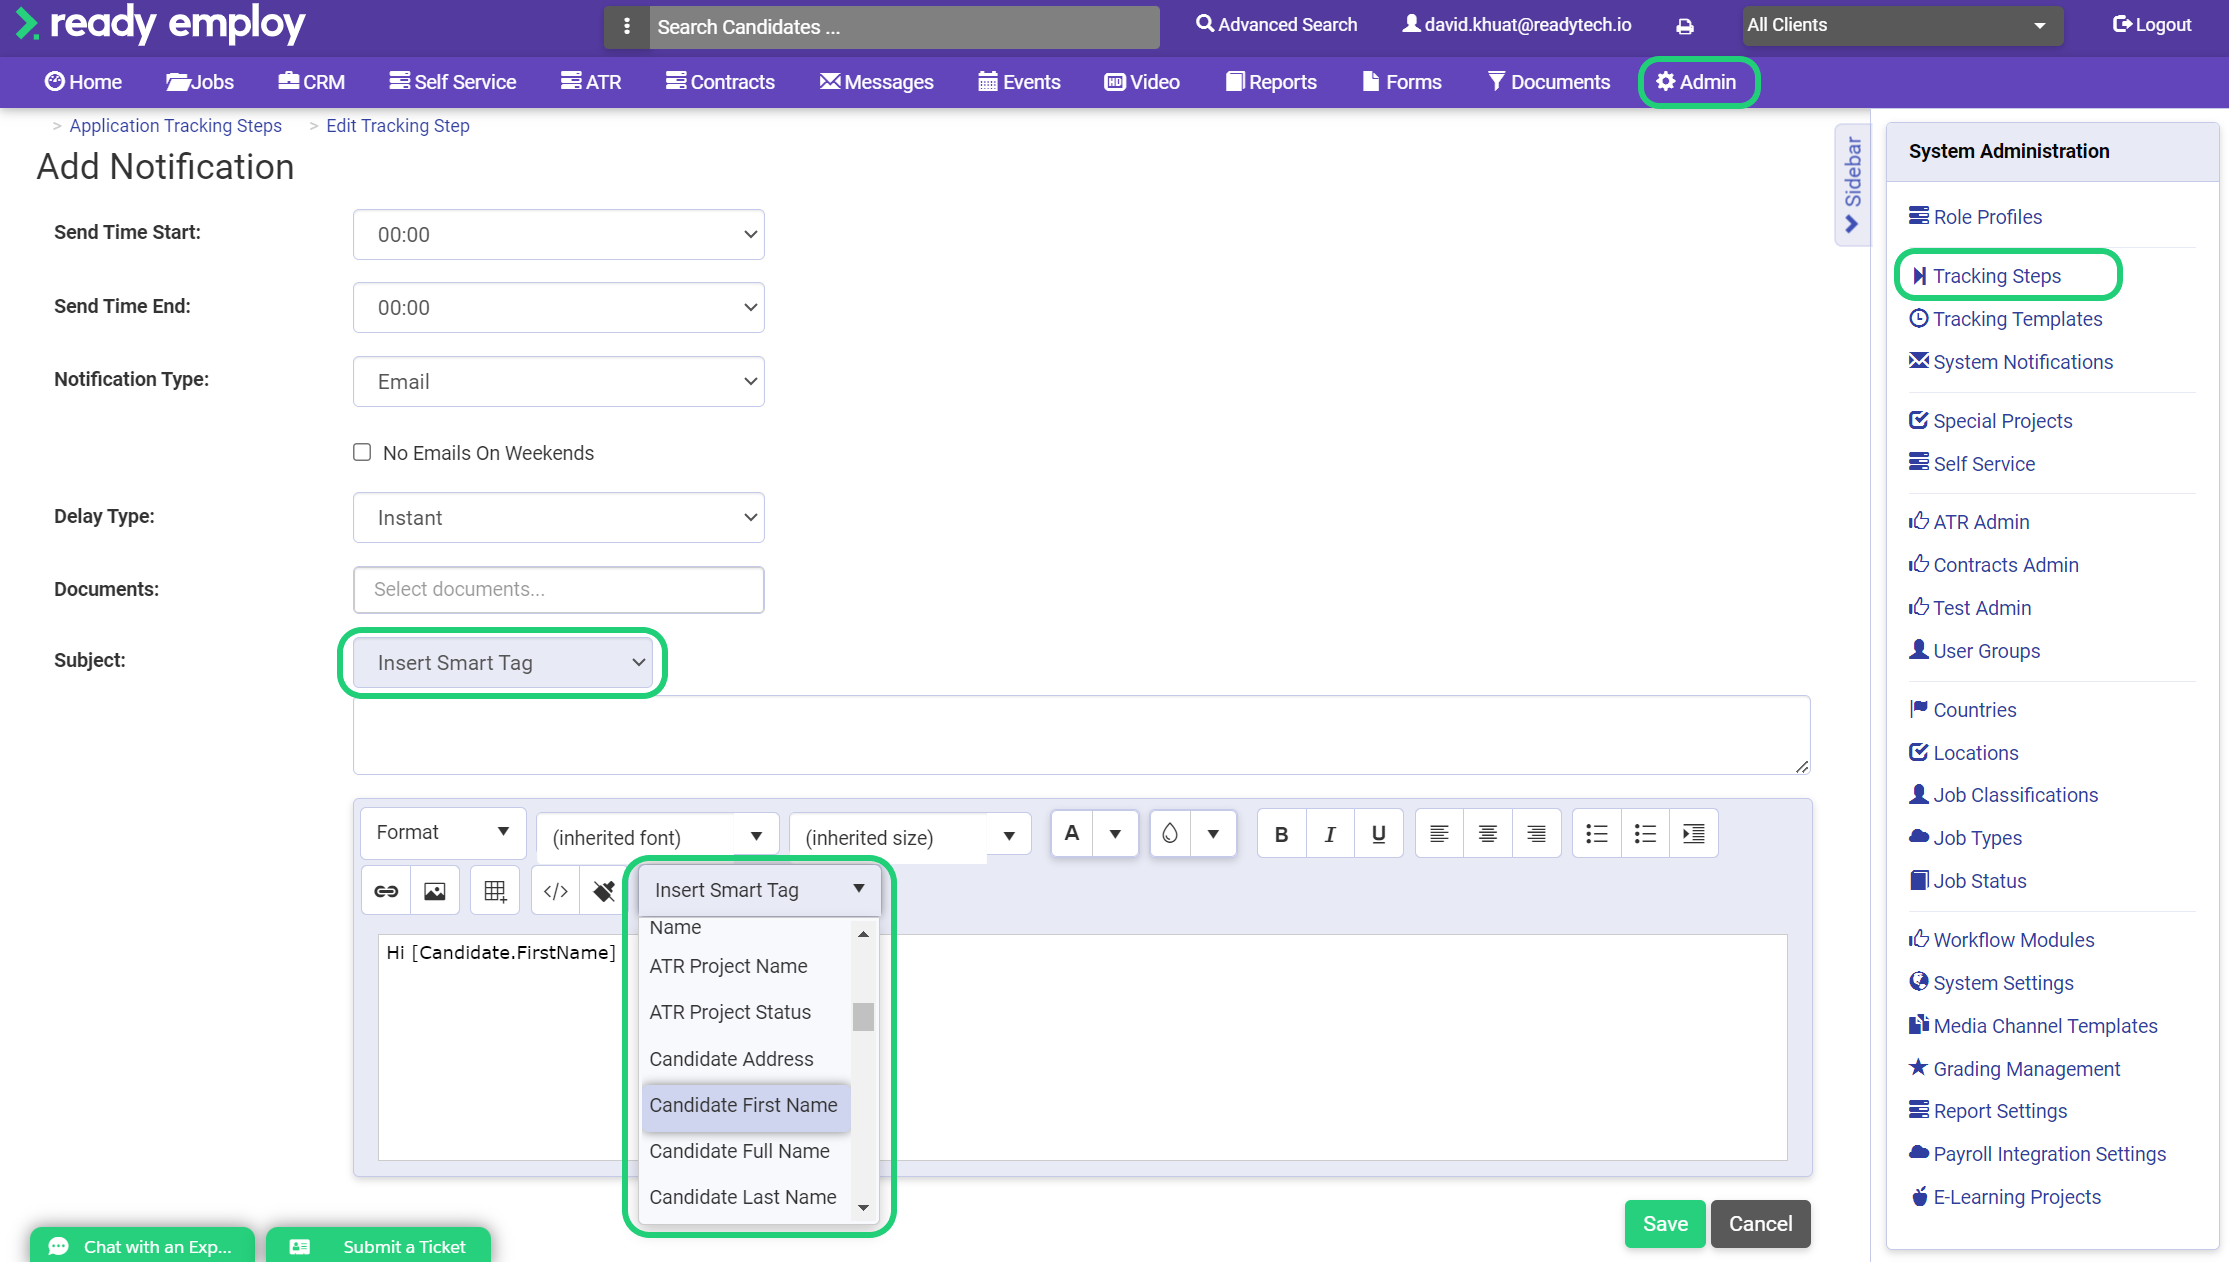Open the inherited font dropdown
Screen dimensions: 2229x1262
(x=657, y=837)
